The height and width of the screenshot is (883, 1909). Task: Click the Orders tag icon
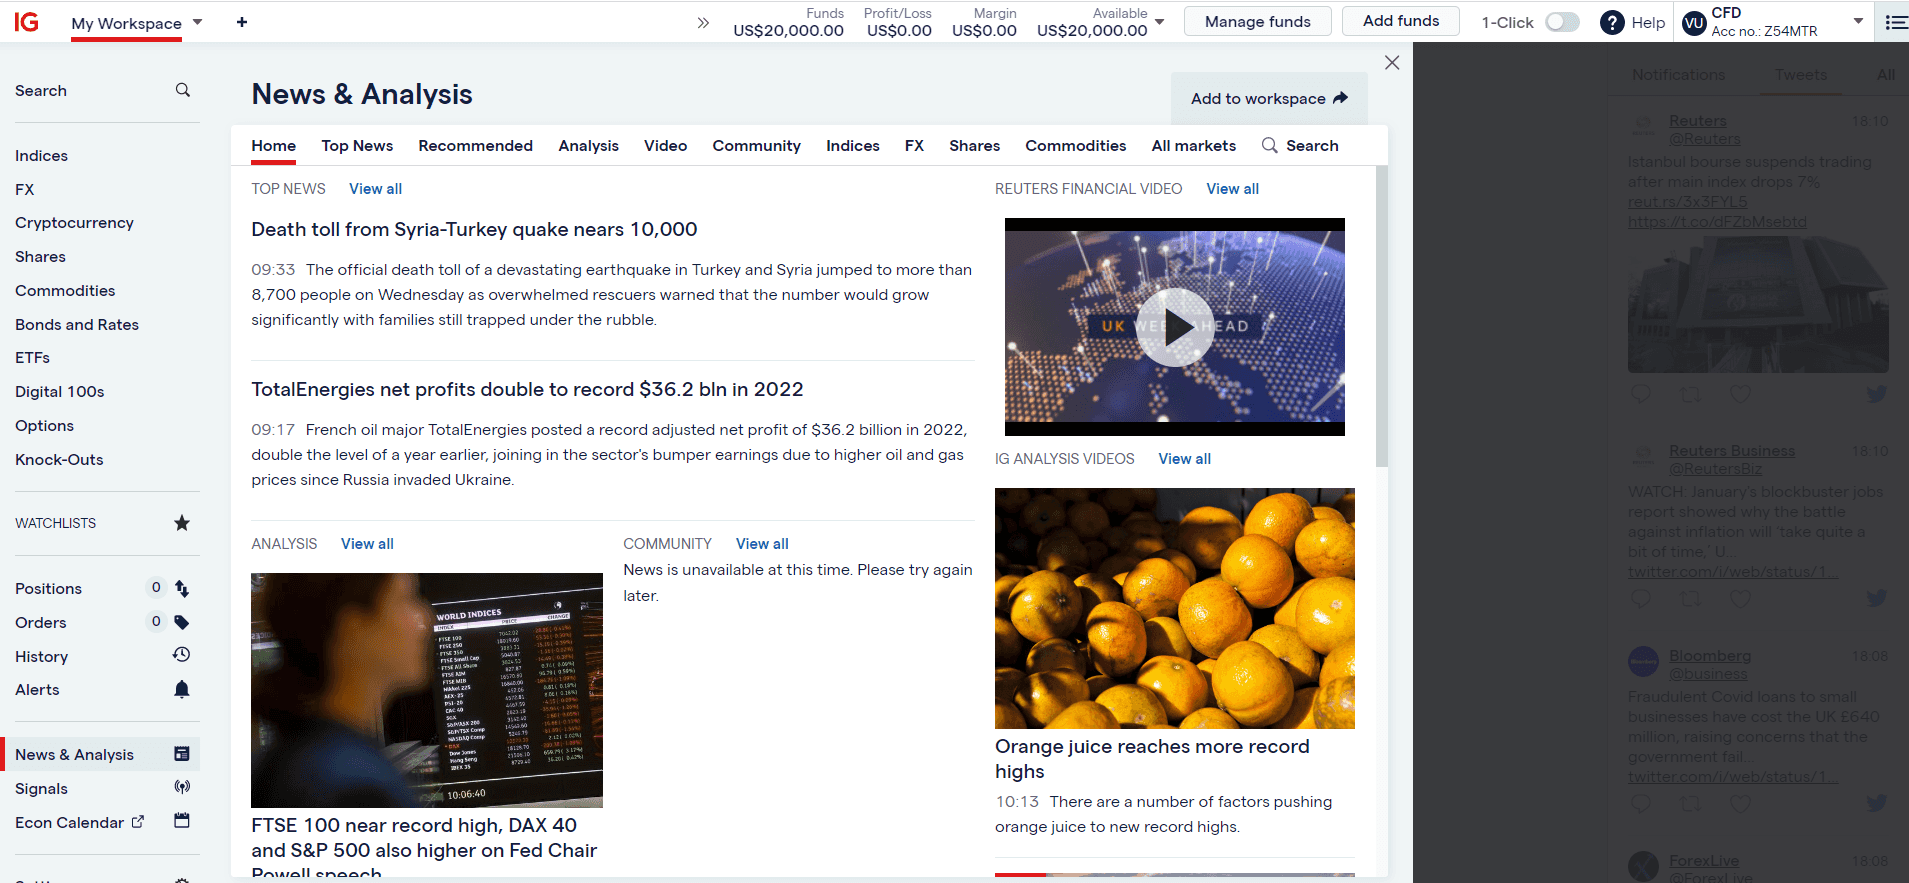click(182, 622)
